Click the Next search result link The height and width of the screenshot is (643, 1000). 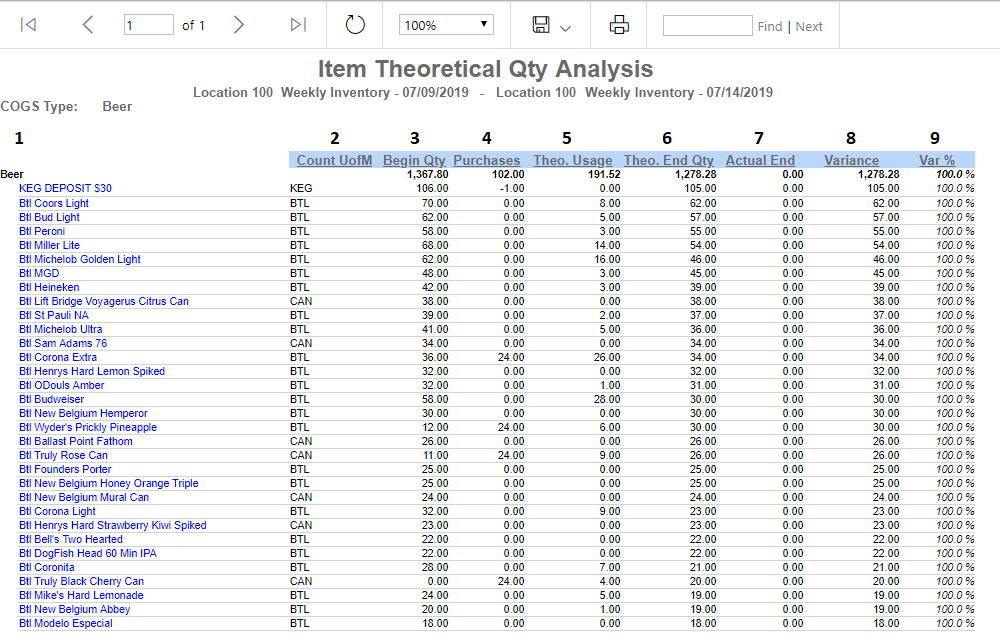pyautogui.click(x=809, y=26)
